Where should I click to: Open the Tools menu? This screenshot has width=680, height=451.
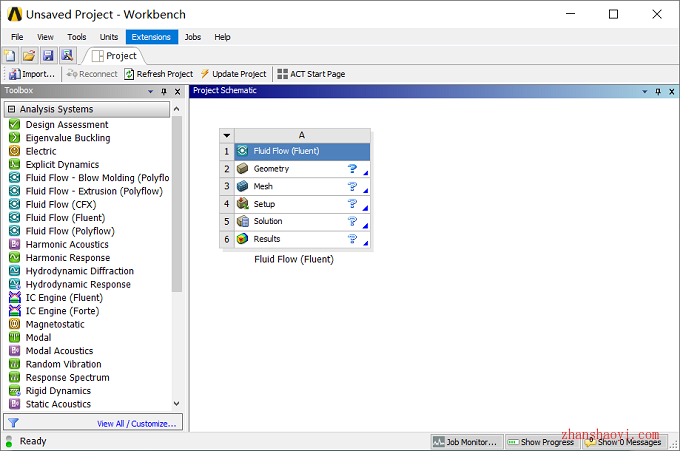click(x=77, y=37)
